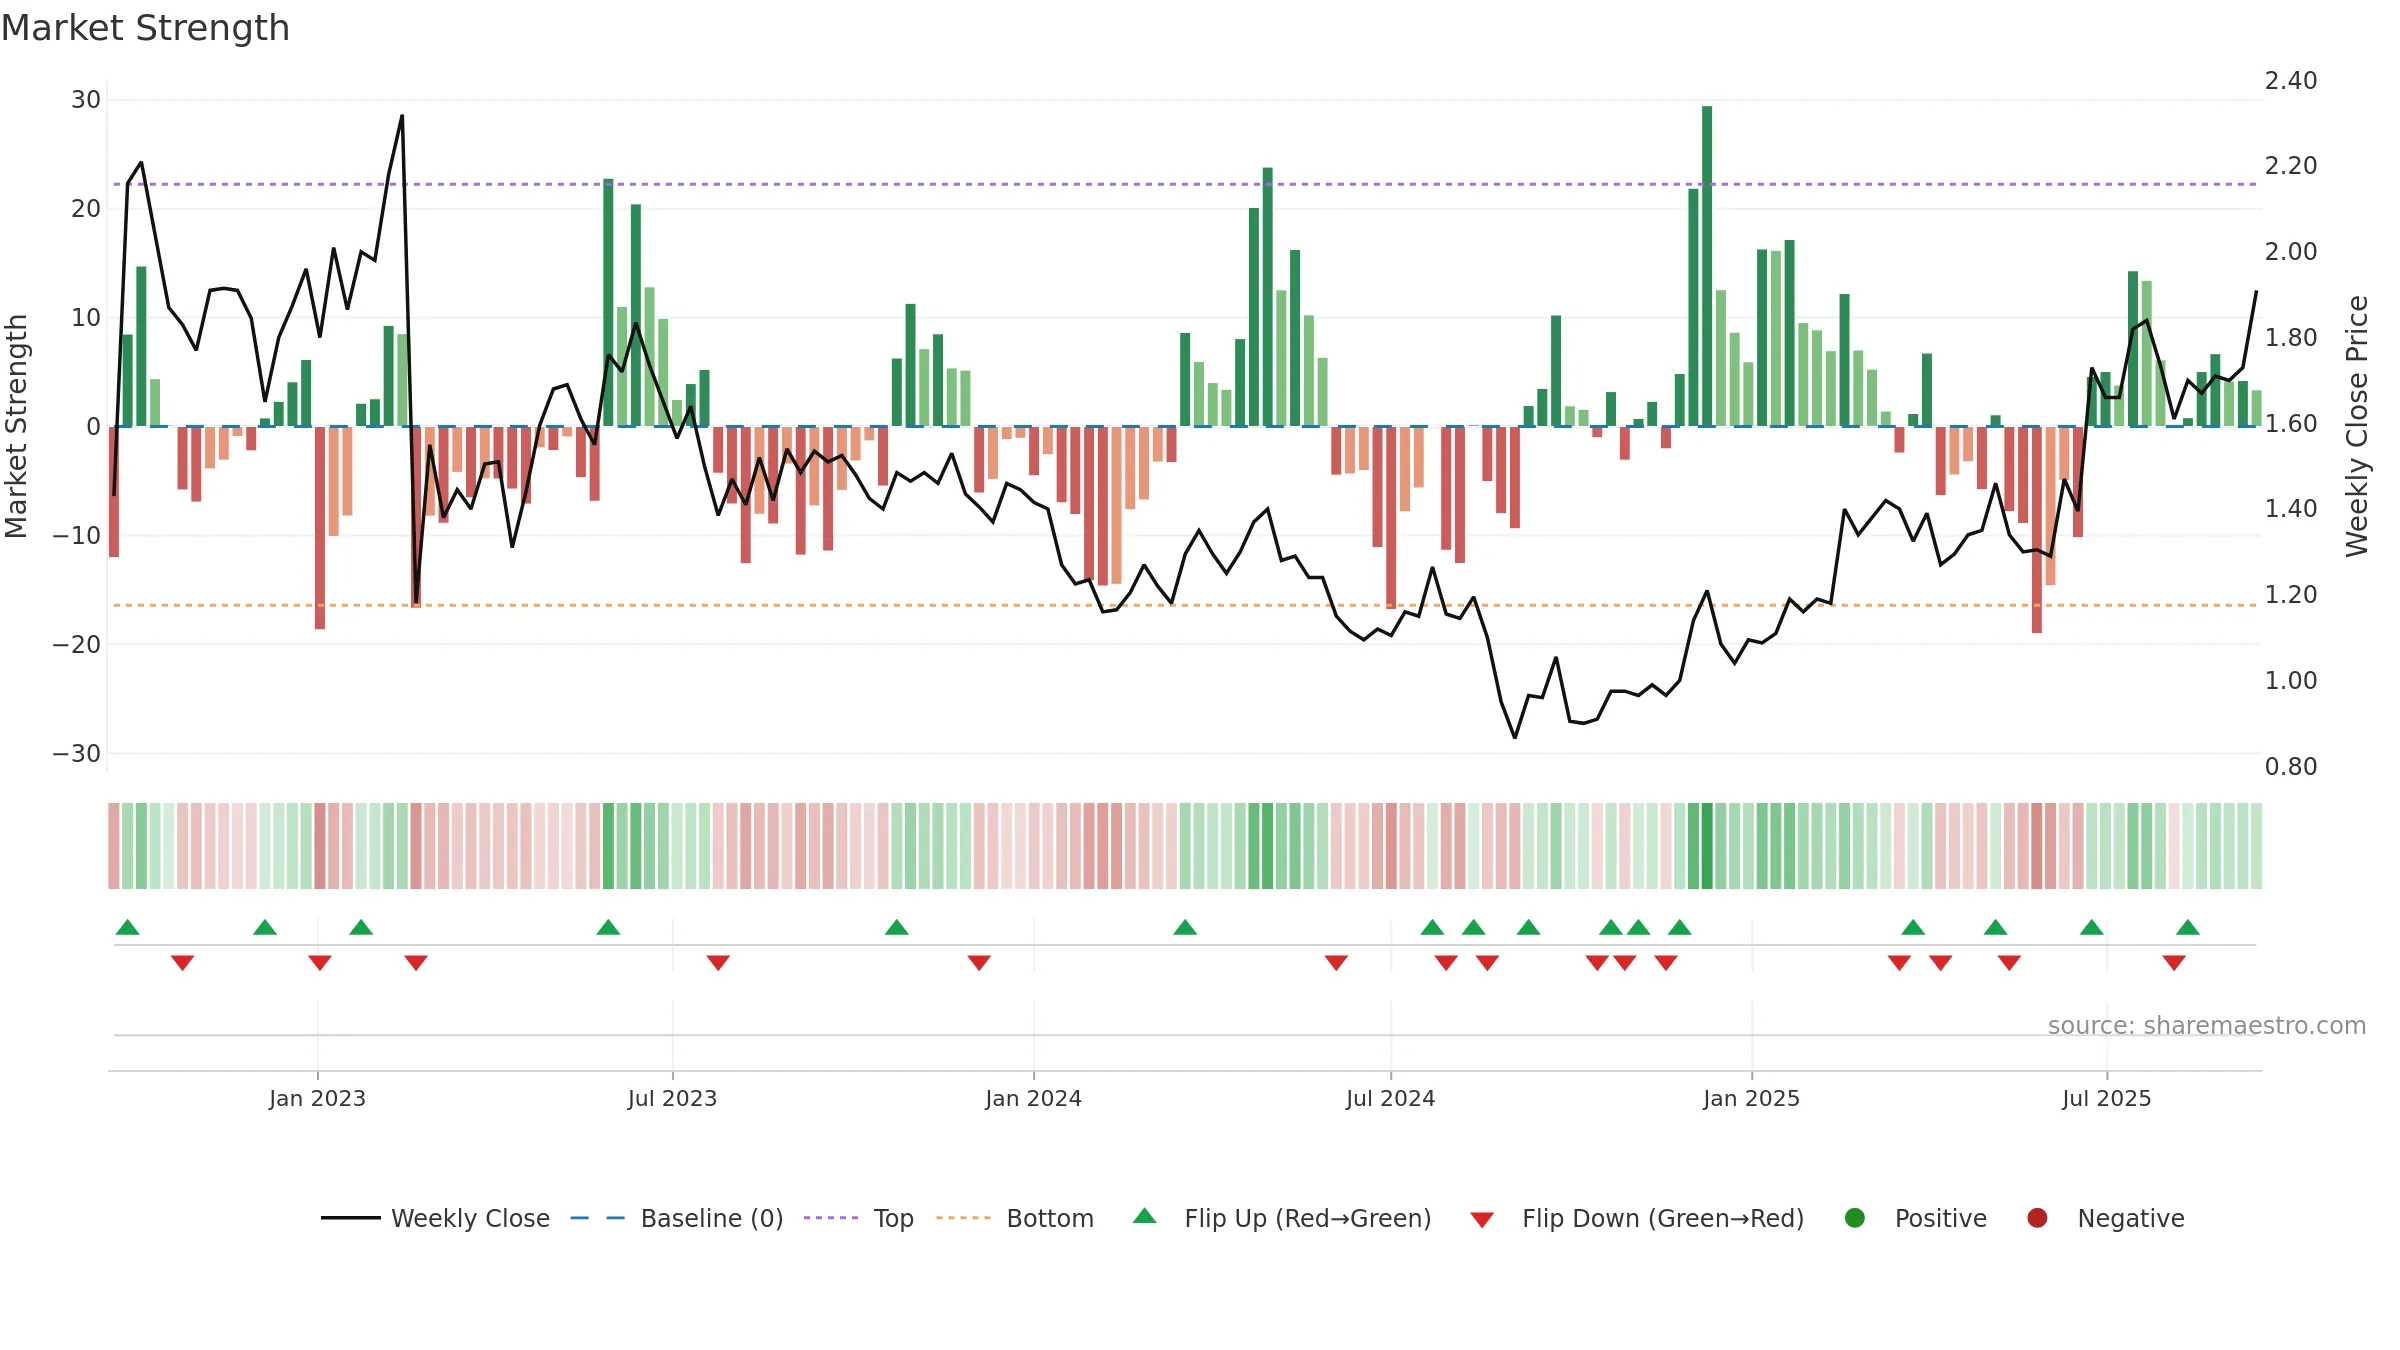Click the orange dotted Bottom threshold line
Screen dimensions: 2400x1350
pyautogui.click(x=1185, y=605)
